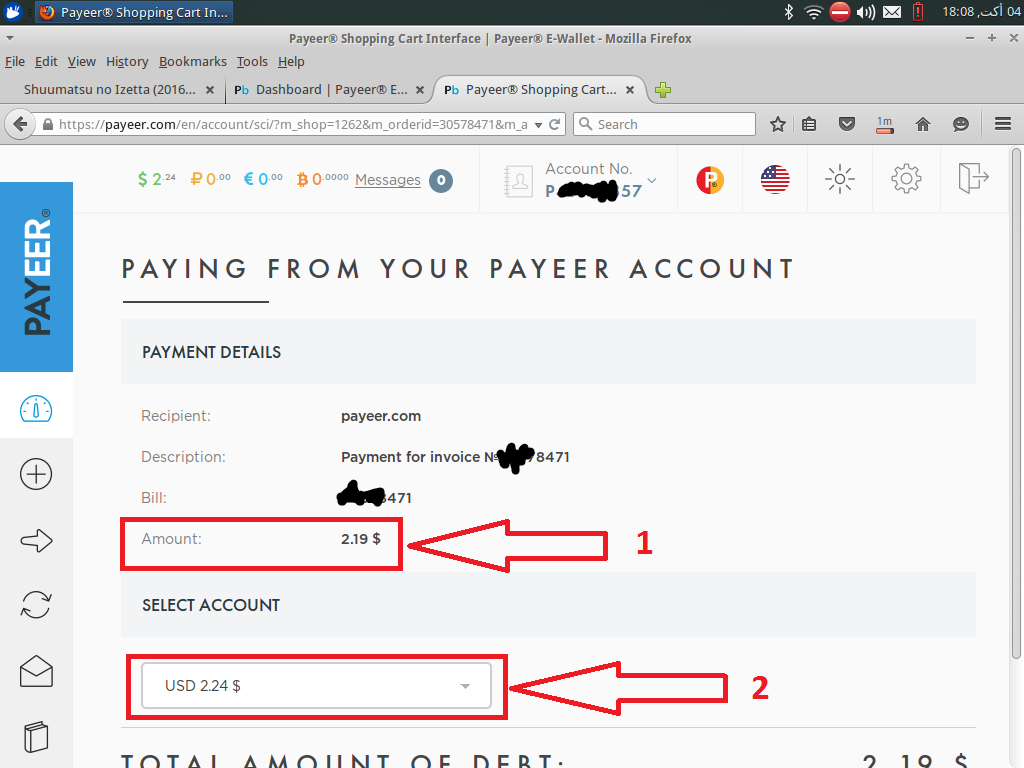Switch to the Shuumatsu no Izetta tab
The image size is (1024, 768).
110,89
